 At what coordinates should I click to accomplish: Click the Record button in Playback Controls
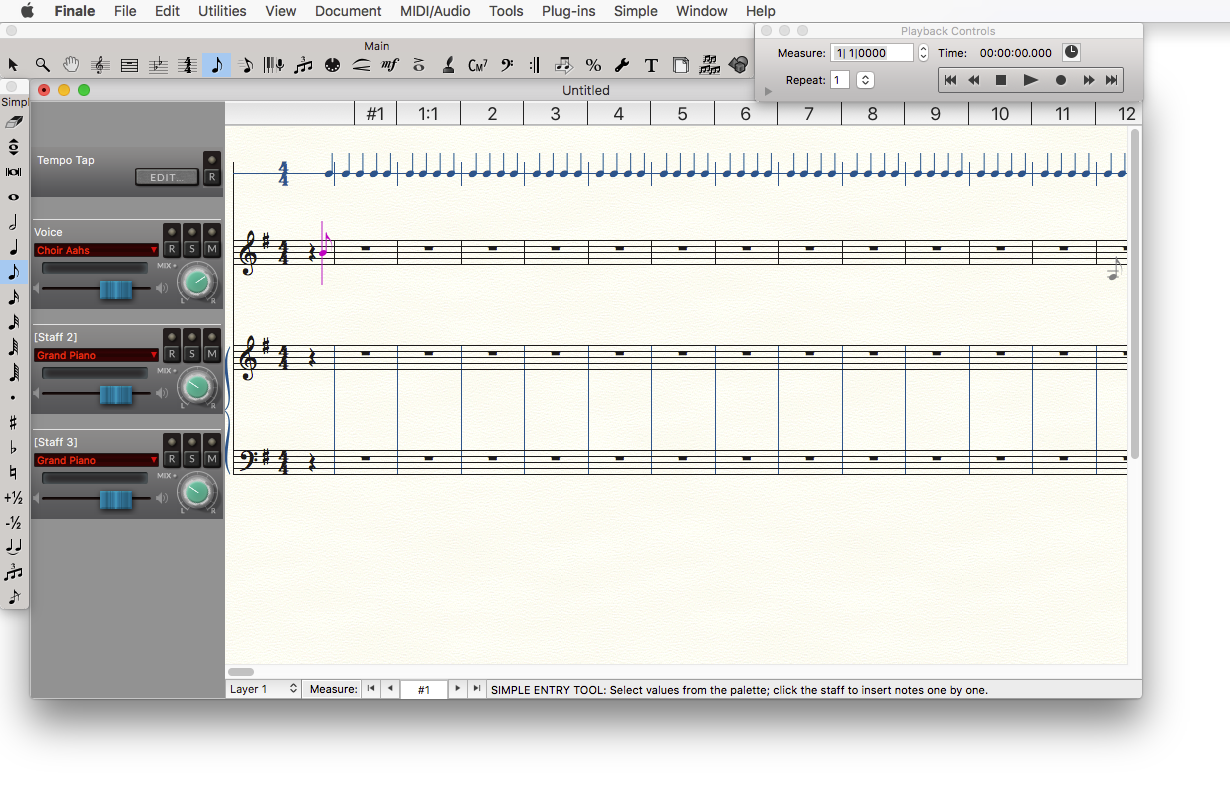pyautogui.click(x=1061, y=80)
